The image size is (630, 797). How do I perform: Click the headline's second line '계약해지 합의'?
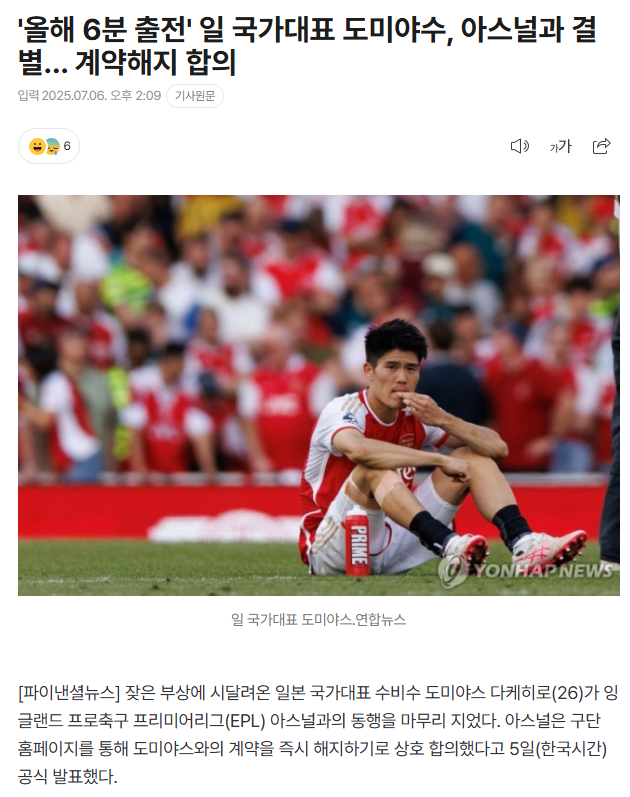click(155, 63)
